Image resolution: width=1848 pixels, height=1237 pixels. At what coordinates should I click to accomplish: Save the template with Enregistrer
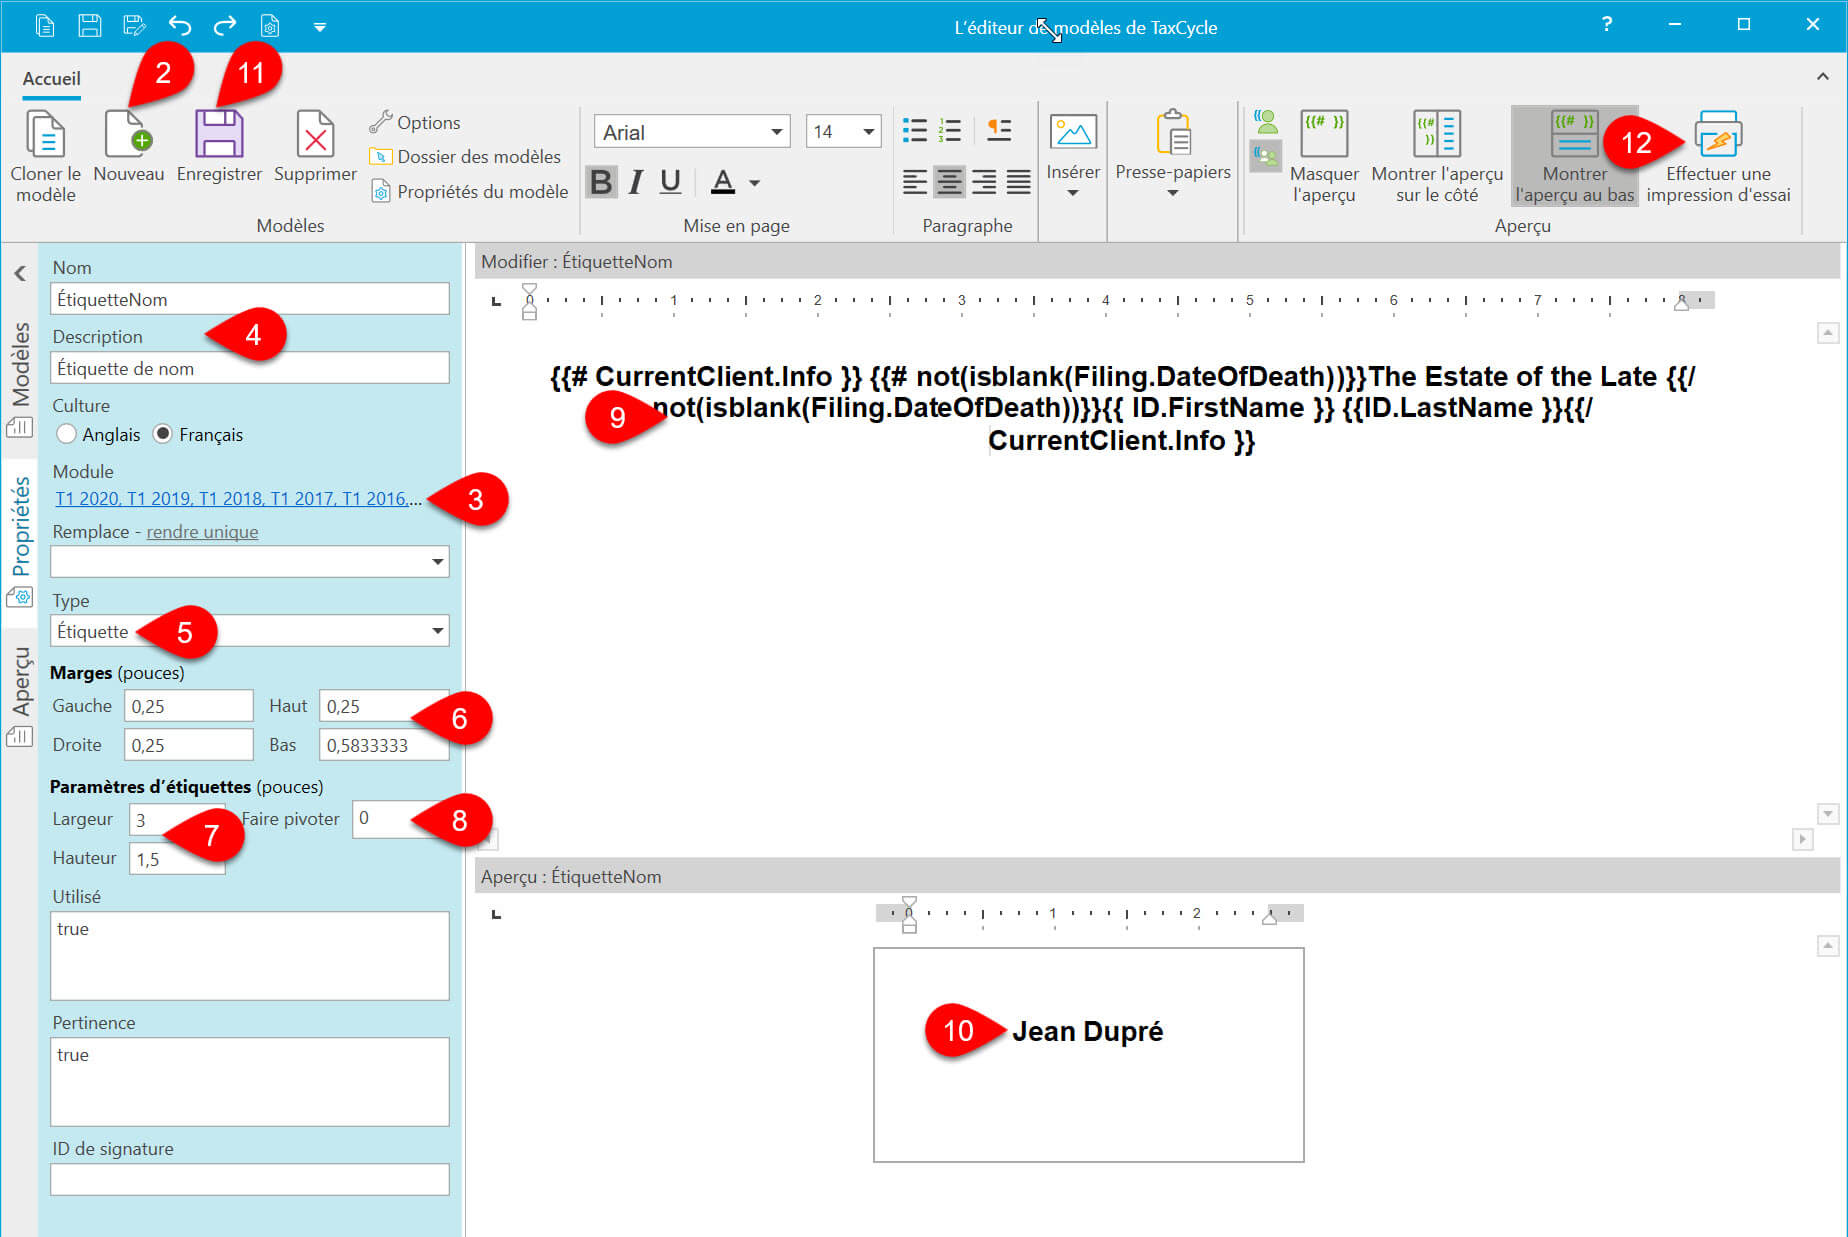point(219,146)
